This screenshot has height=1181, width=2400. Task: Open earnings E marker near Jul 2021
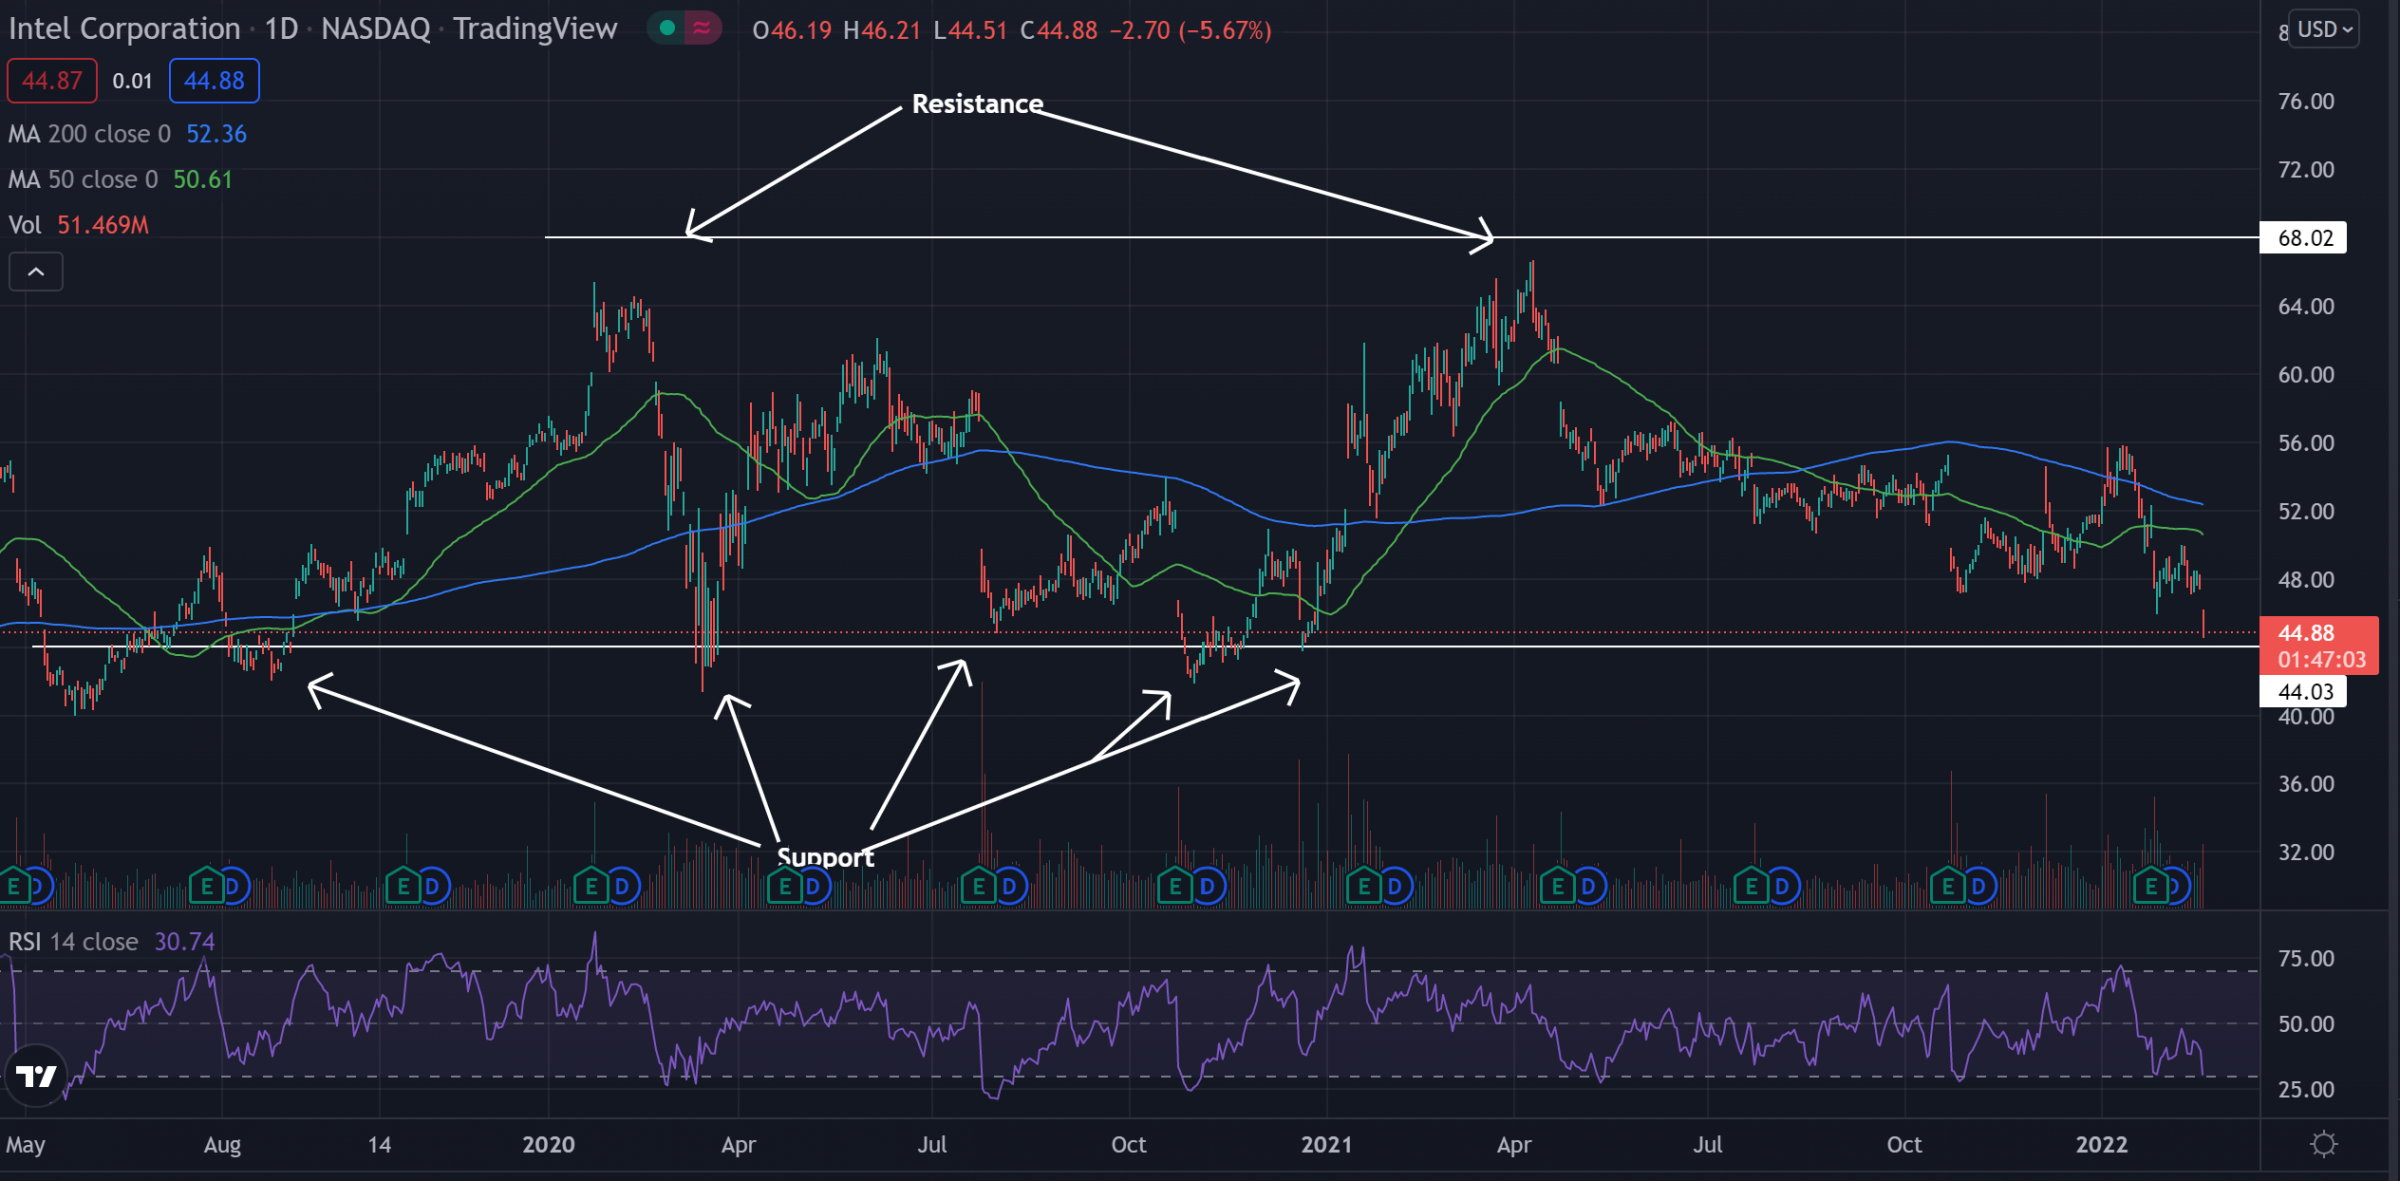point(1751,886)
